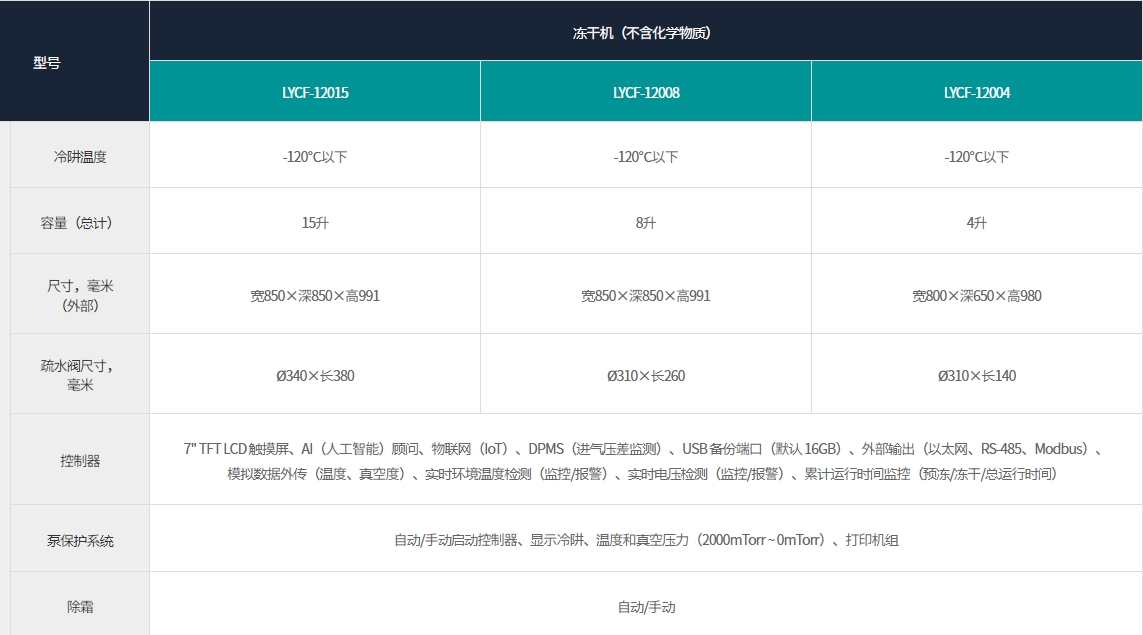
Task: Click the Ø310×长140 trap size cell
Action: click(977, 376)
